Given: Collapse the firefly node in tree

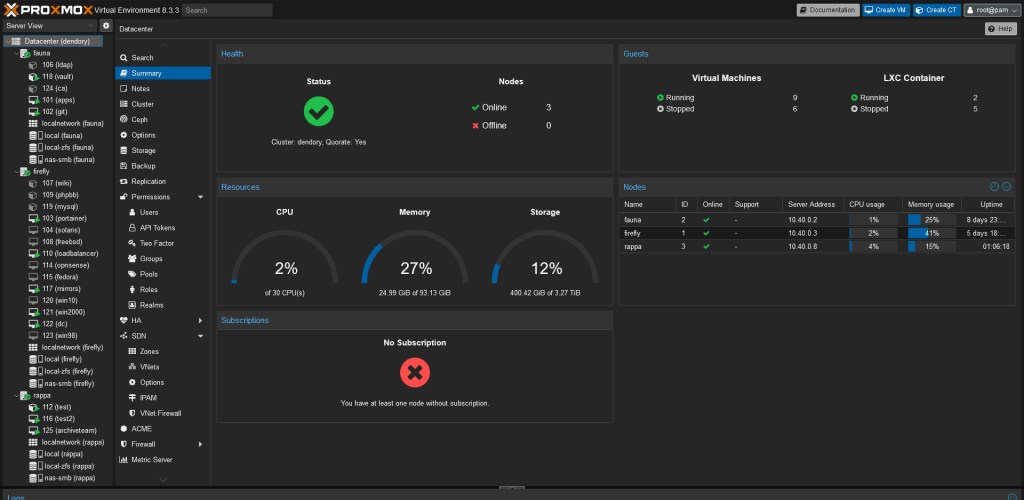Looking at the screenshot, I should point(16,171).
